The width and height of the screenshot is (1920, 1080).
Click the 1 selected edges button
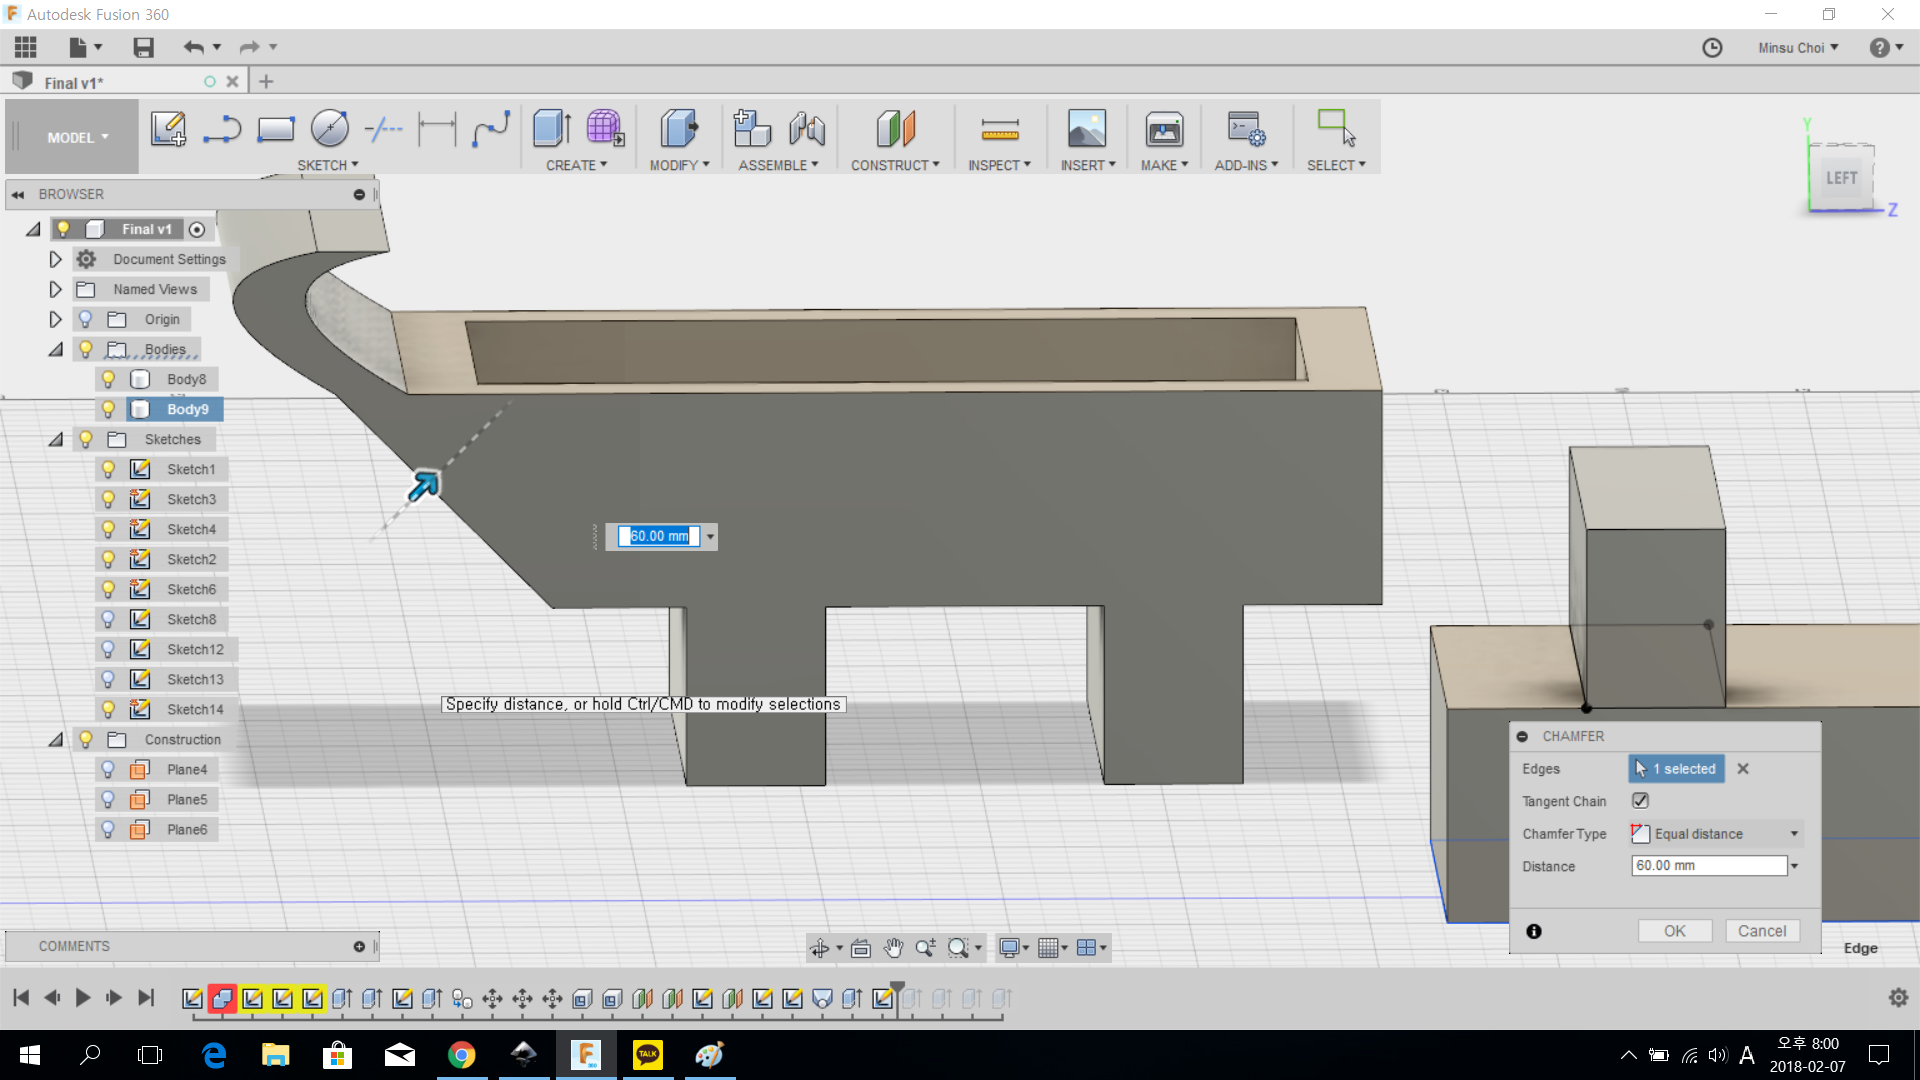coord(1677,769)
